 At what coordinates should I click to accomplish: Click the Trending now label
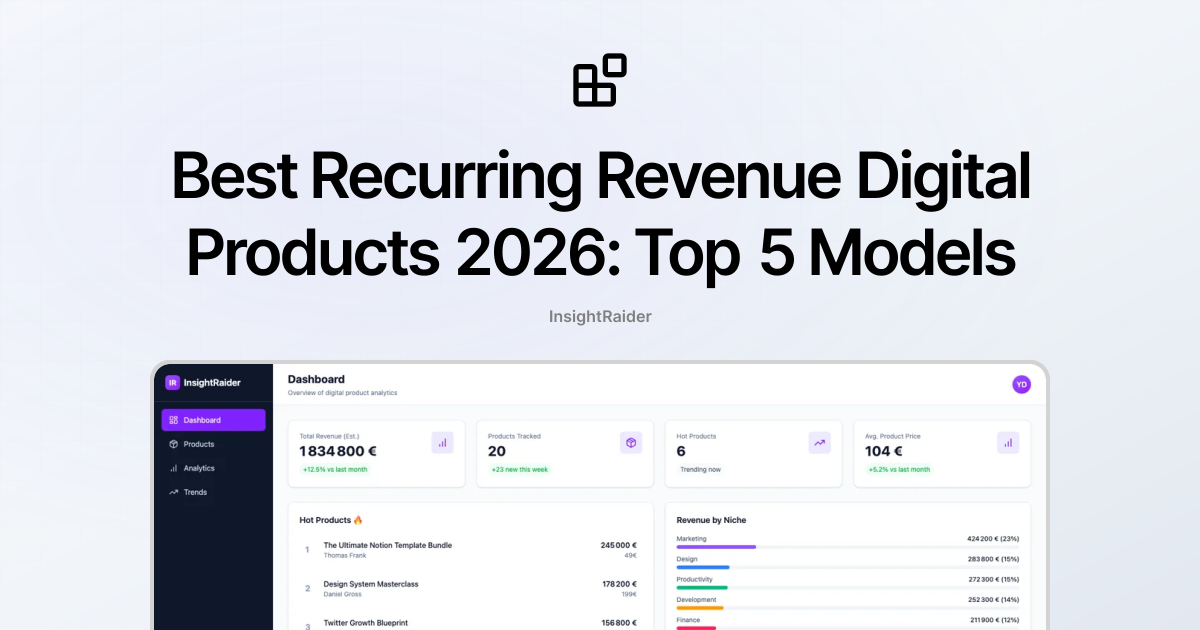(x=700, y=469)
